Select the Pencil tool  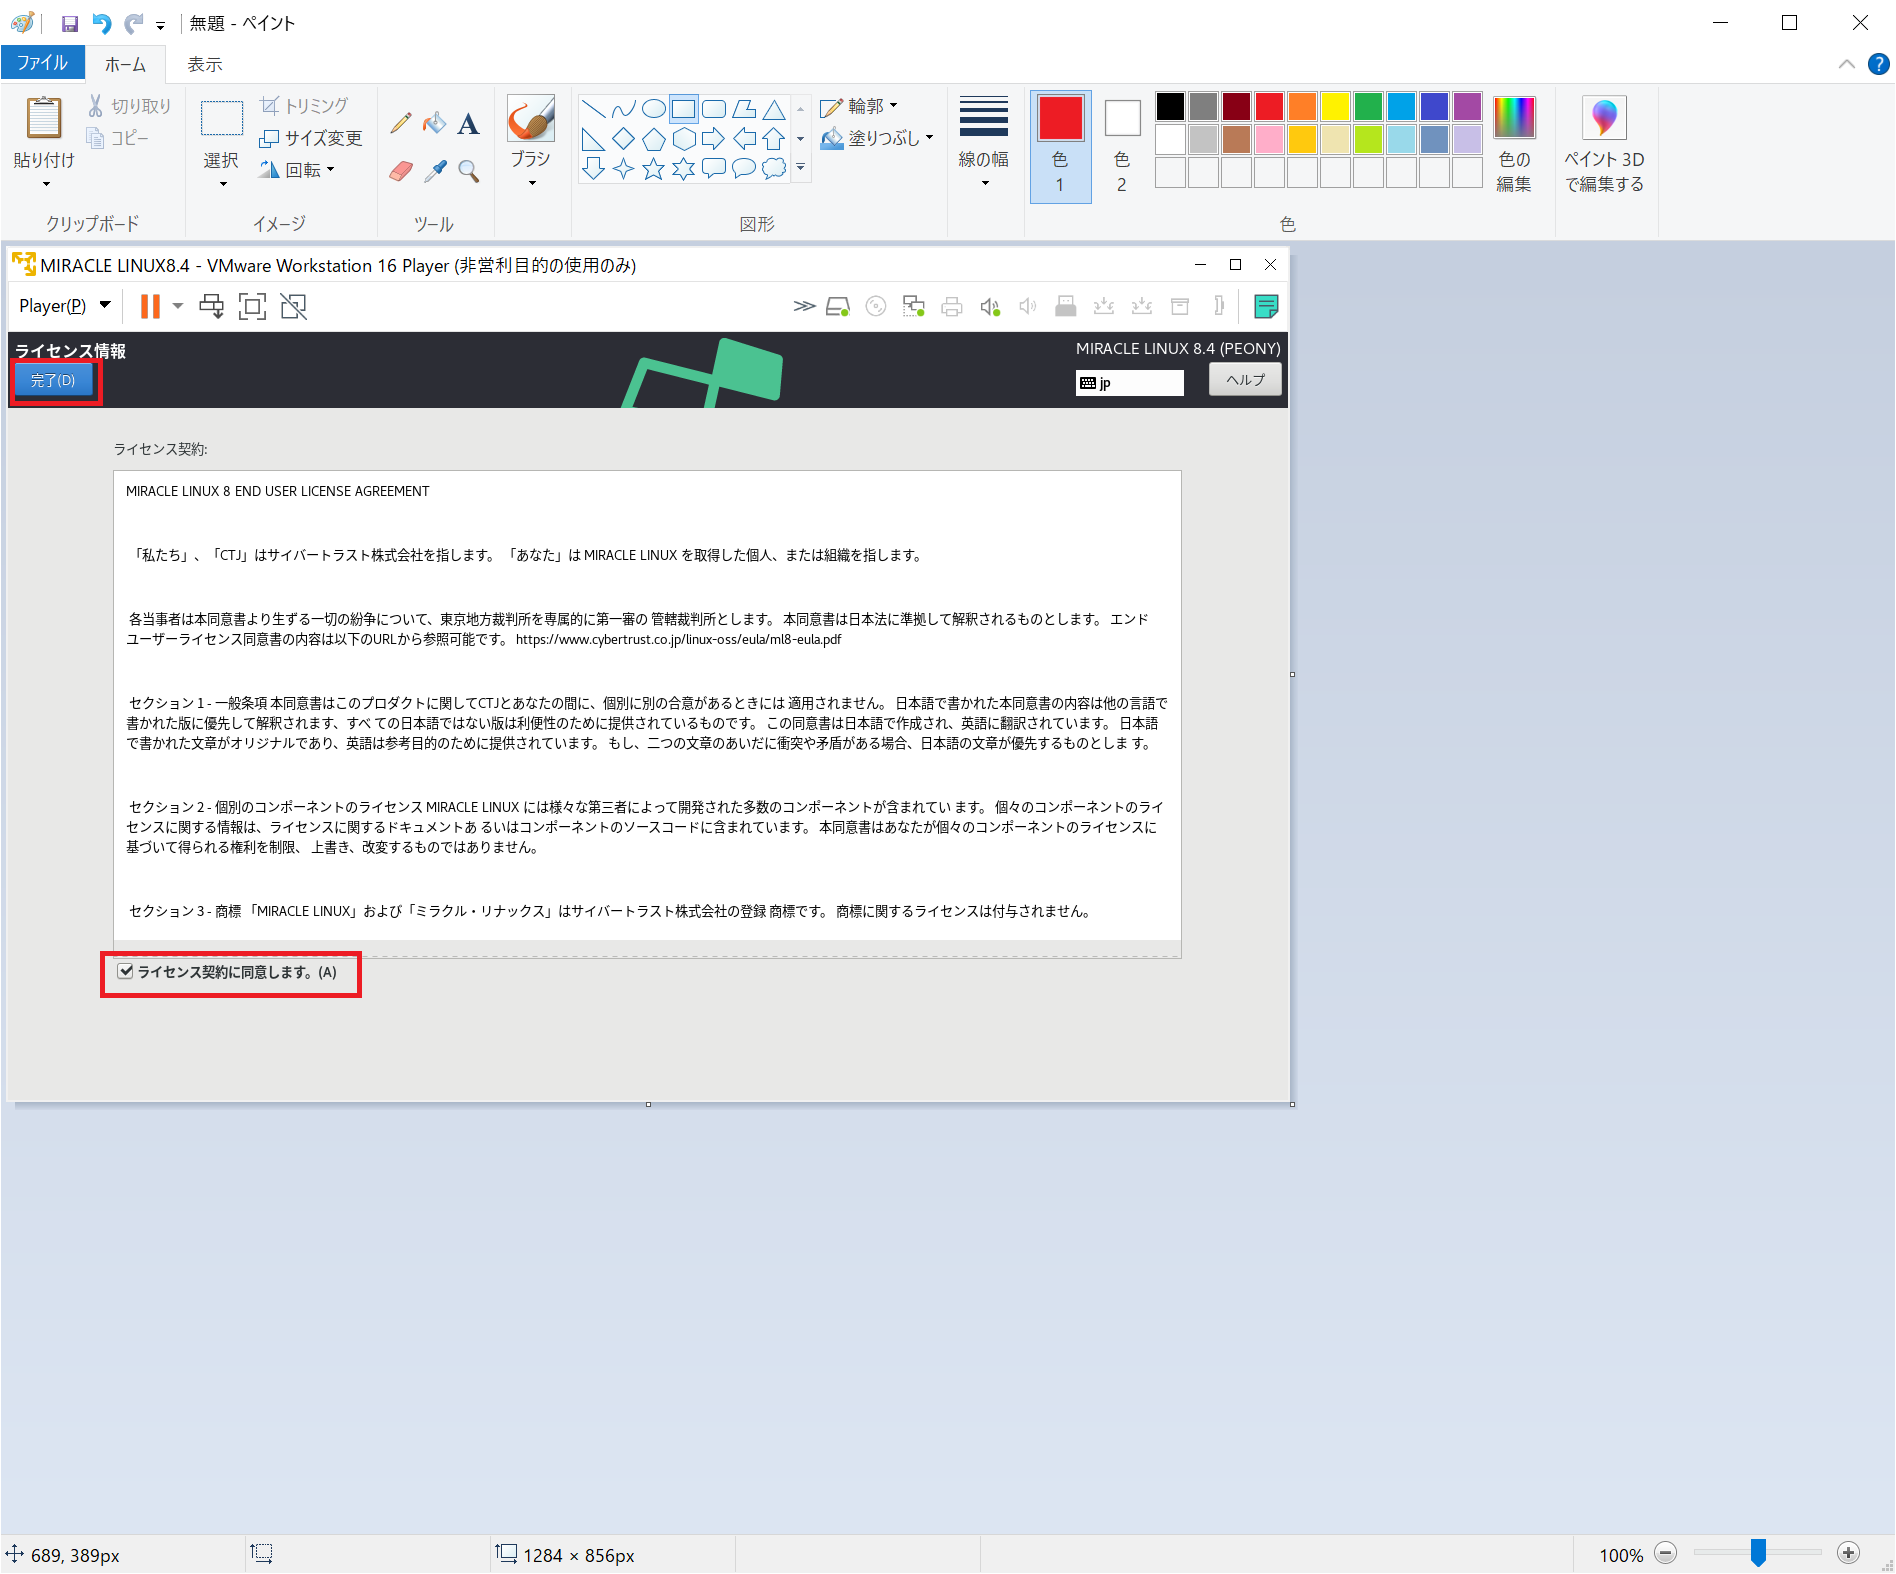coord(401,123)
